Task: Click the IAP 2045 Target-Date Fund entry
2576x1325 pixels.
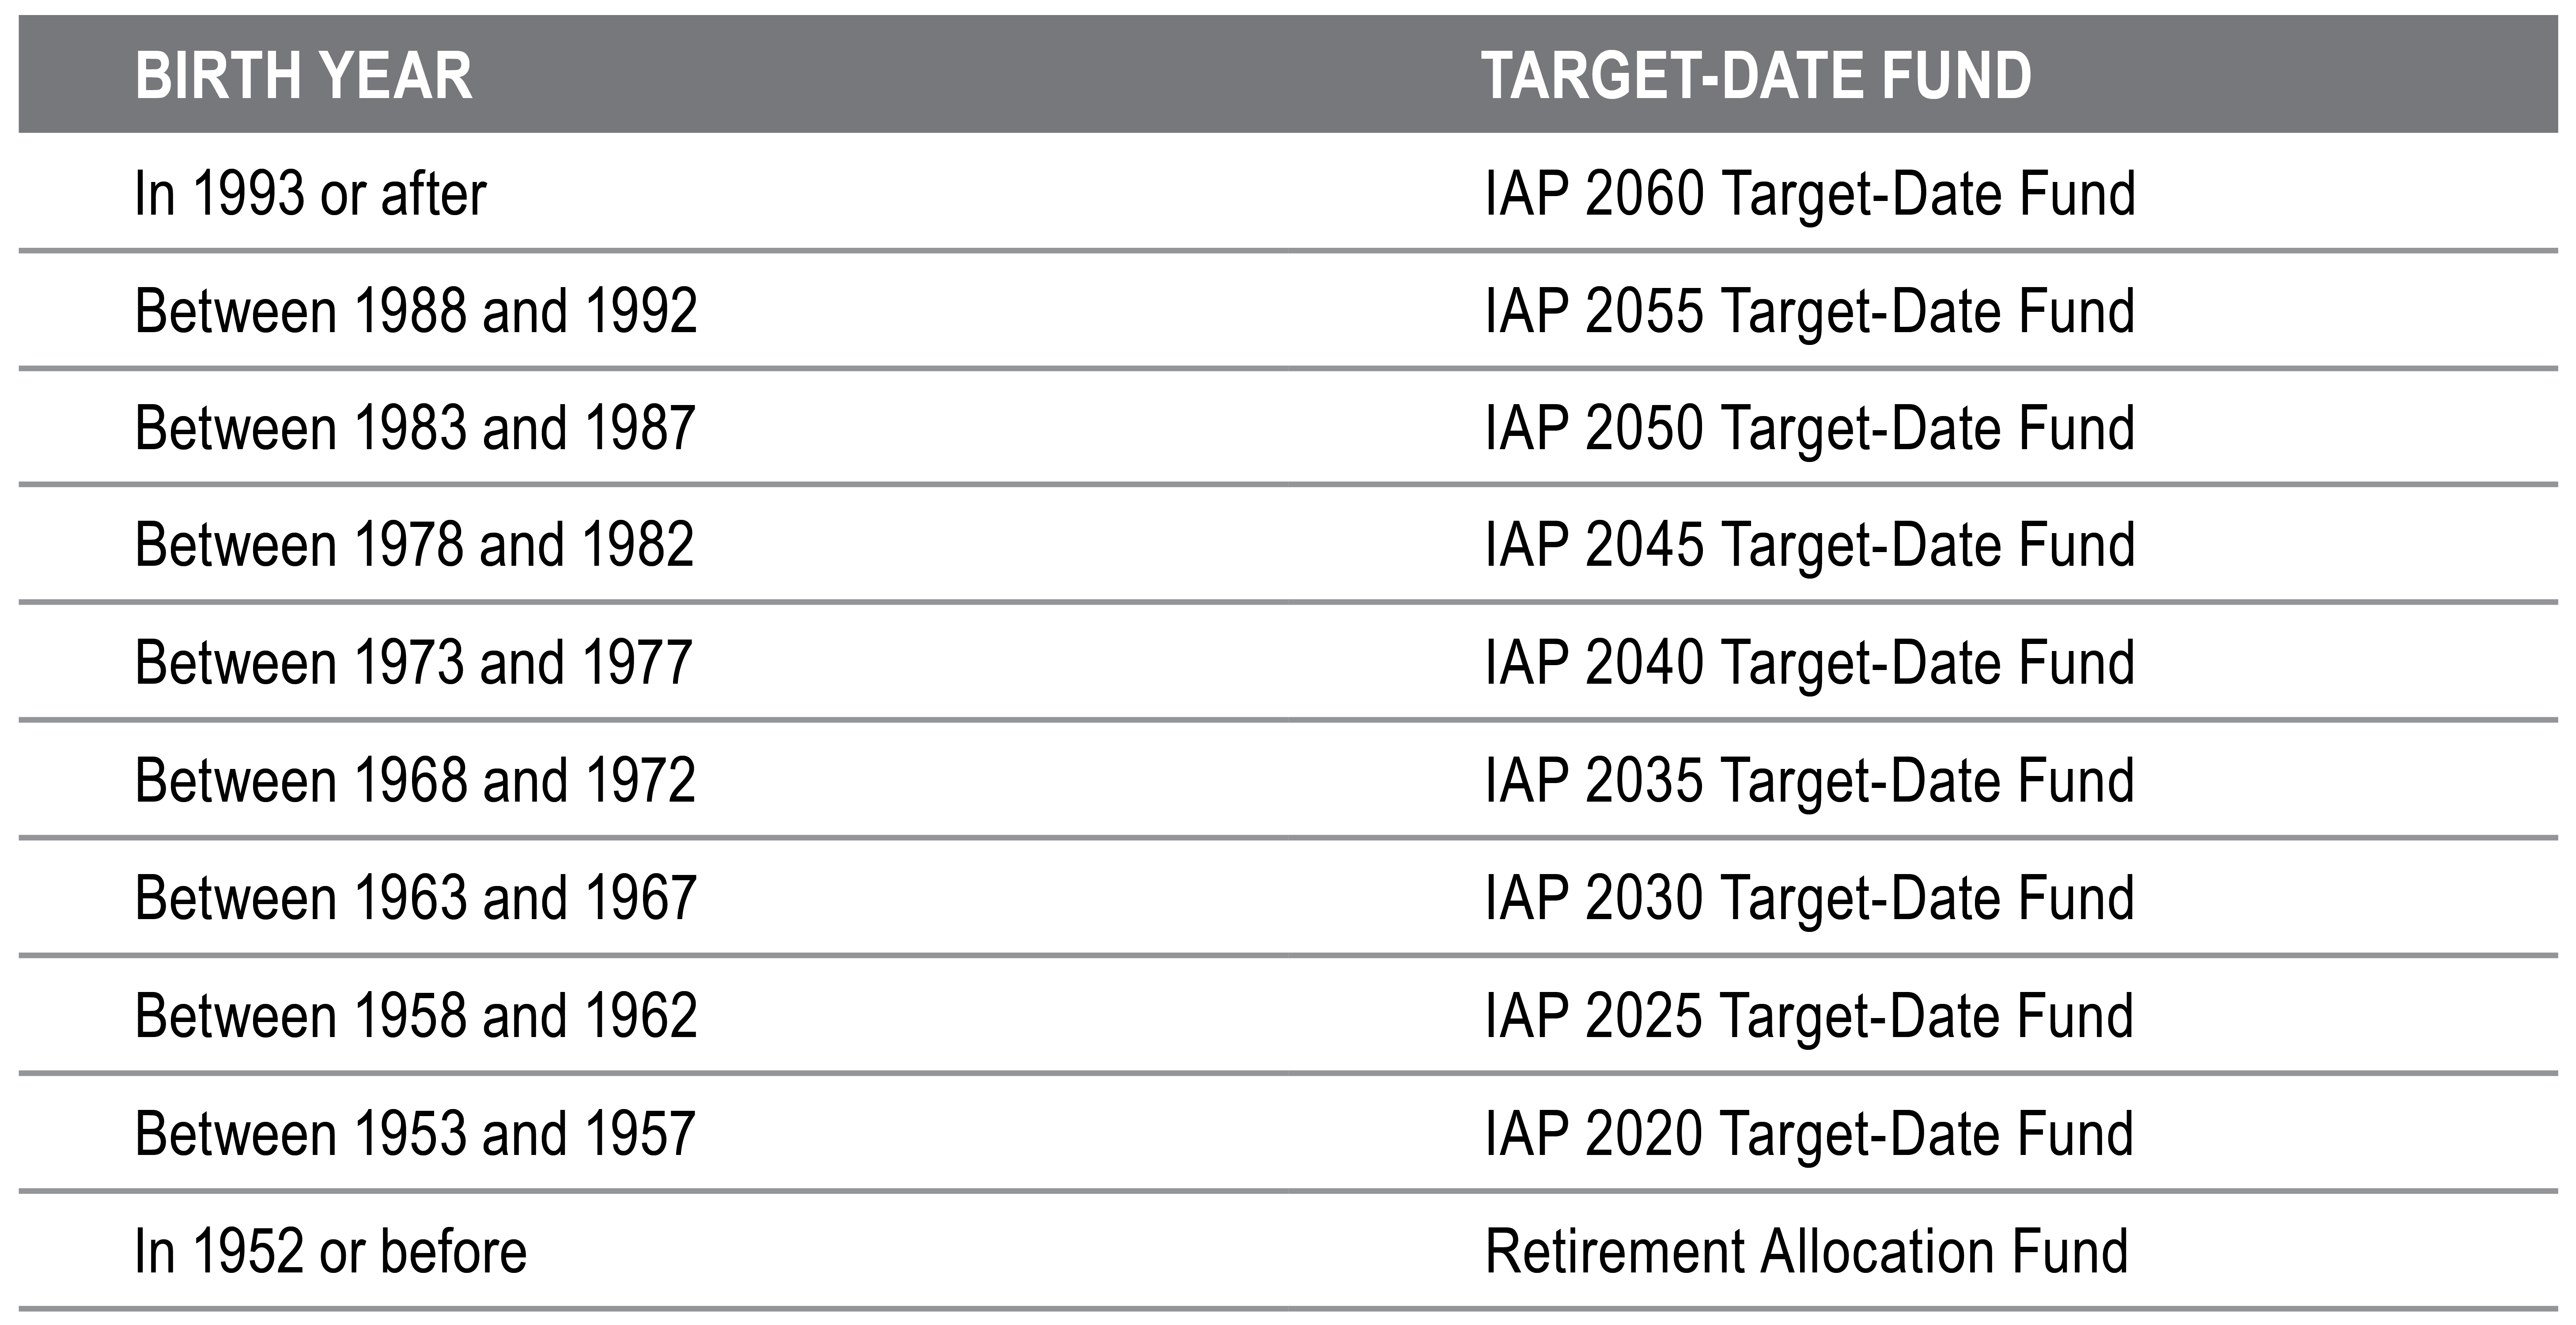Action: coord(1810,545)
